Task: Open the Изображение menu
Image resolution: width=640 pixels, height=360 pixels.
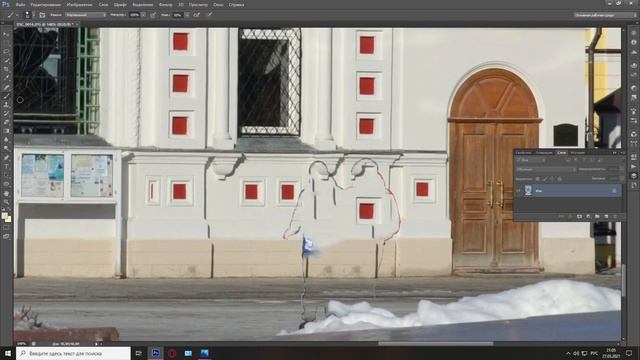Action: tap(79, 5)
